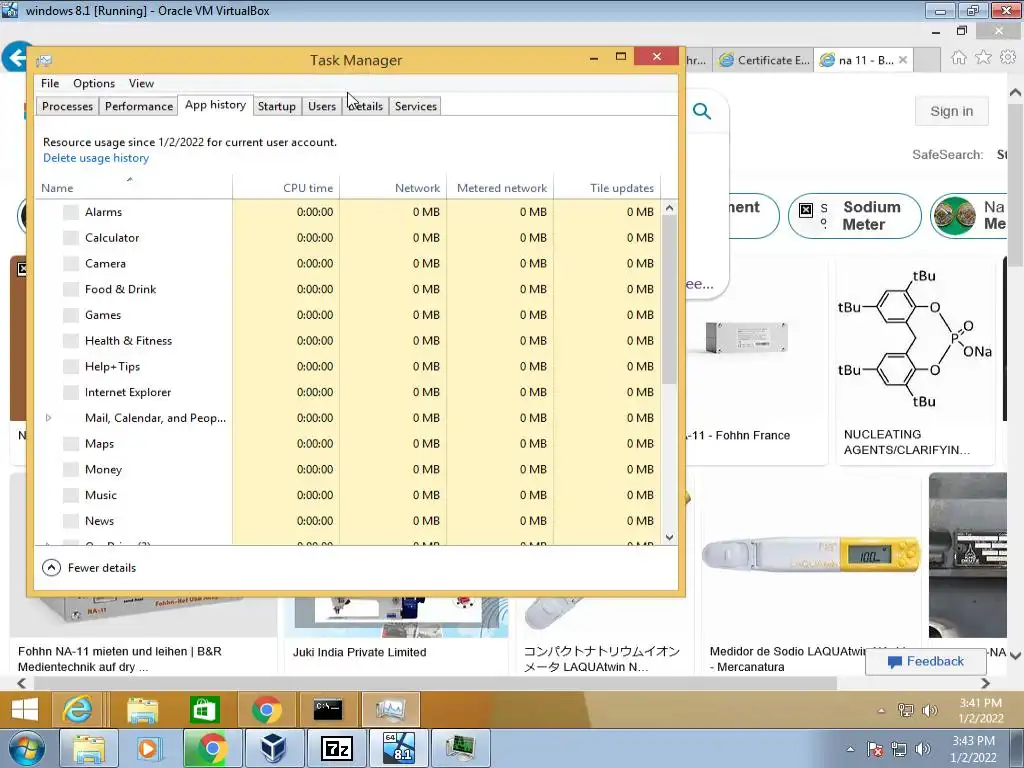Show hidden icons in host tray
Screen dimensions: 1024x768
(x=850, y=749)
